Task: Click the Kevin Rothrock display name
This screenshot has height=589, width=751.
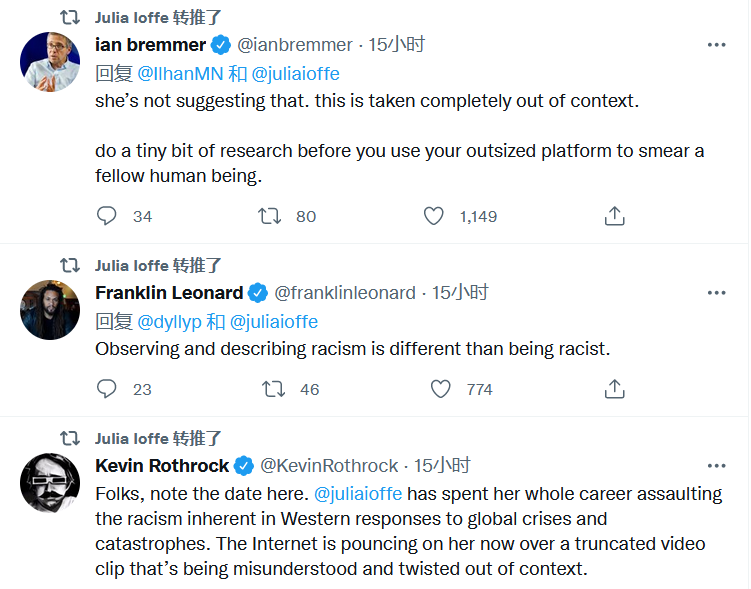Action: 163,466
